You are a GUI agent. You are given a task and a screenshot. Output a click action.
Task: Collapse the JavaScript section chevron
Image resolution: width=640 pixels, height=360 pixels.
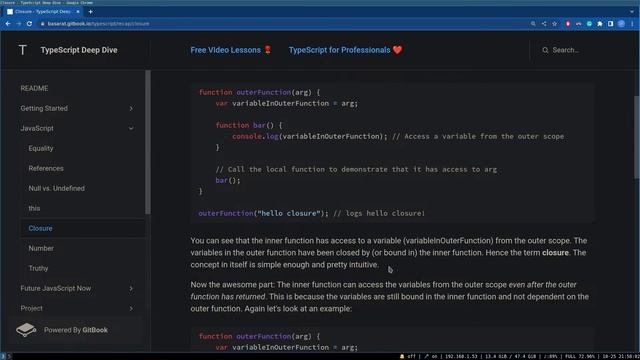(131, 129)
